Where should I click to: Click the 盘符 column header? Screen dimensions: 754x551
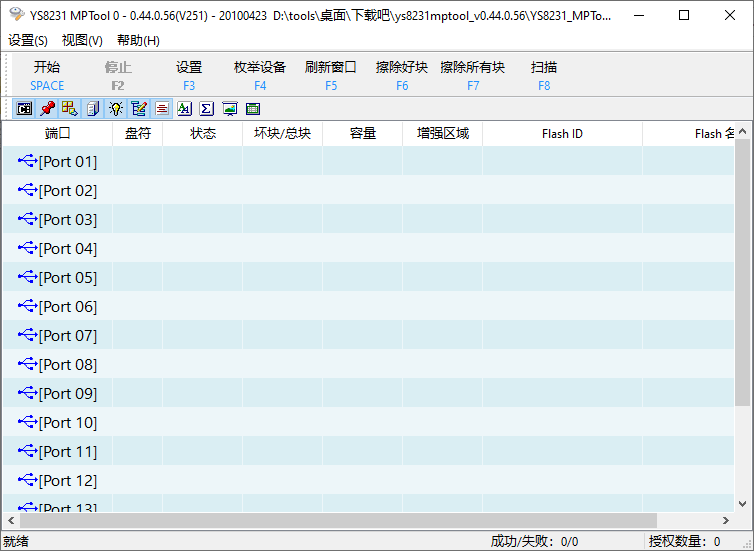138,134
